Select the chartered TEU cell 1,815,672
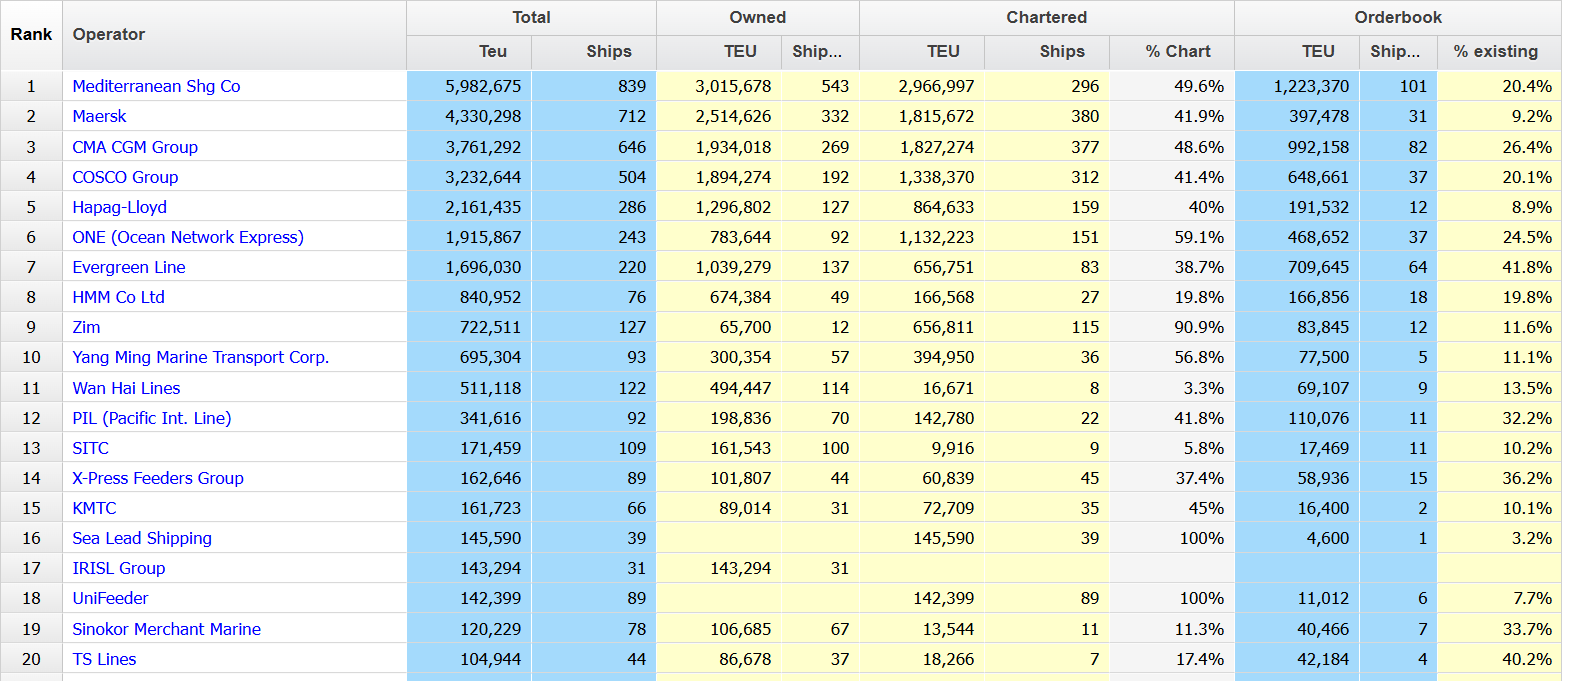This screenshot has width=1570, height=681. (922, 116)
